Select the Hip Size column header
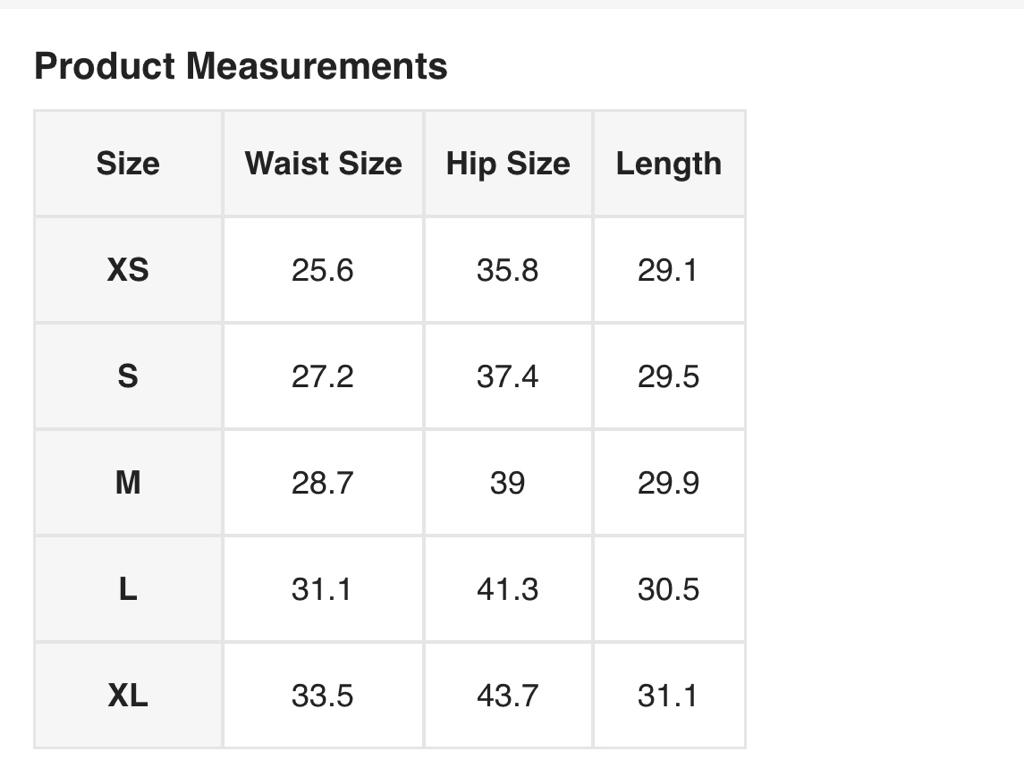The image size is (1024, 760). click(508, 163)
